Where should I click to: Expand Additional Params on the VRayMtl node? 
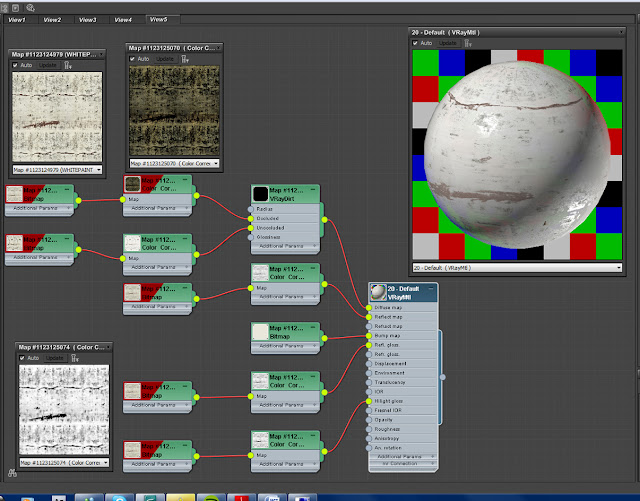coord(403,456)
